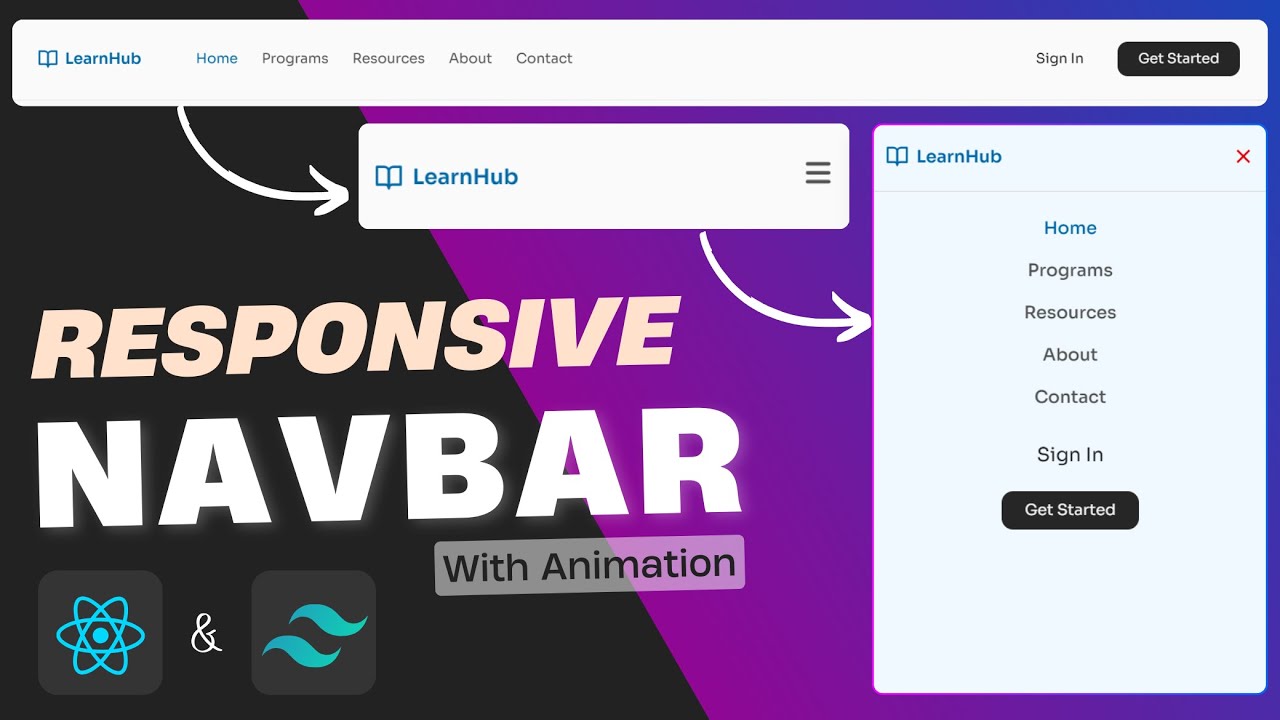The image size is (1280, 720).
Task: Click the book icon in collapsed navbar
Action: point(388,177)
